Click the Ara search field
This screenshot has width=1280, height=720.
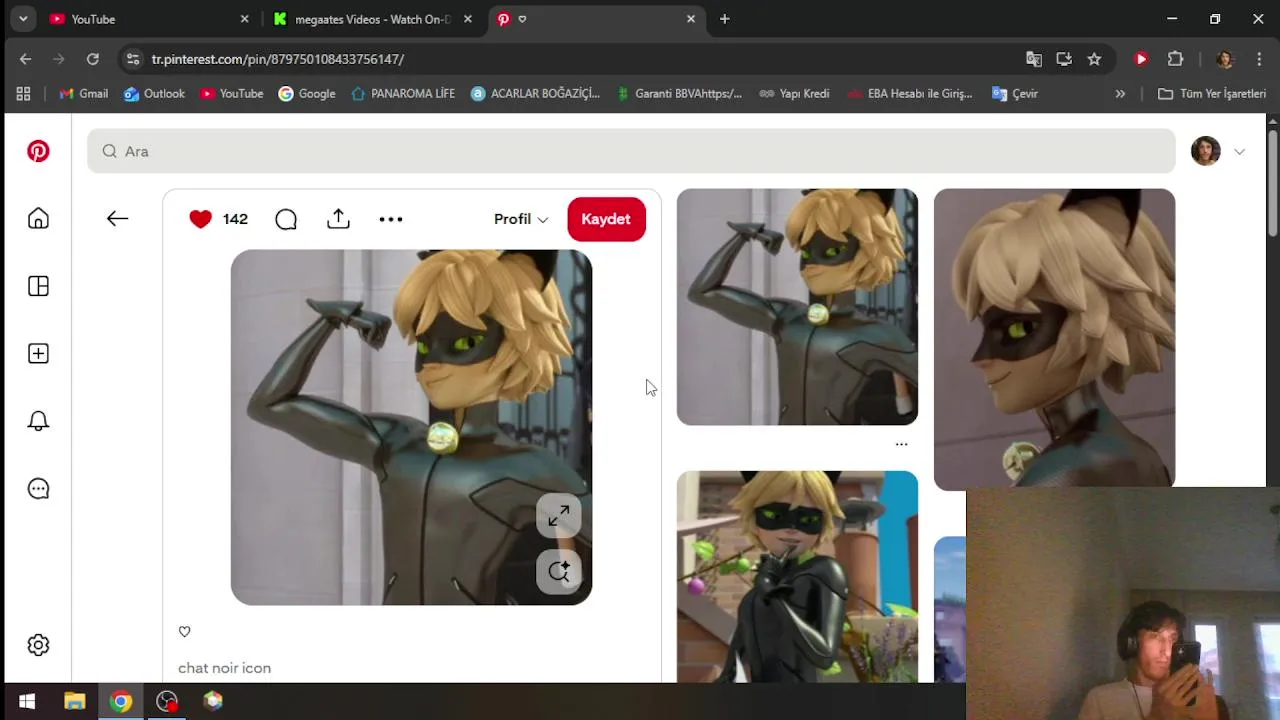pos(631,151)
